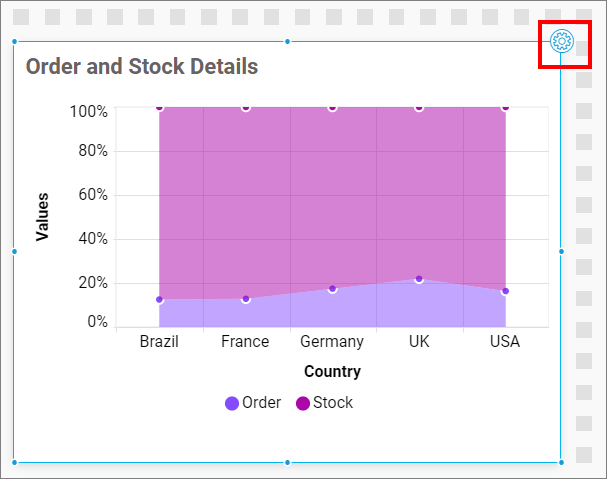The height and width of the screenshot is (479, 607).
Task: Click the Order legend color circle
Action: pyautogui.click(x=232, y=403)
